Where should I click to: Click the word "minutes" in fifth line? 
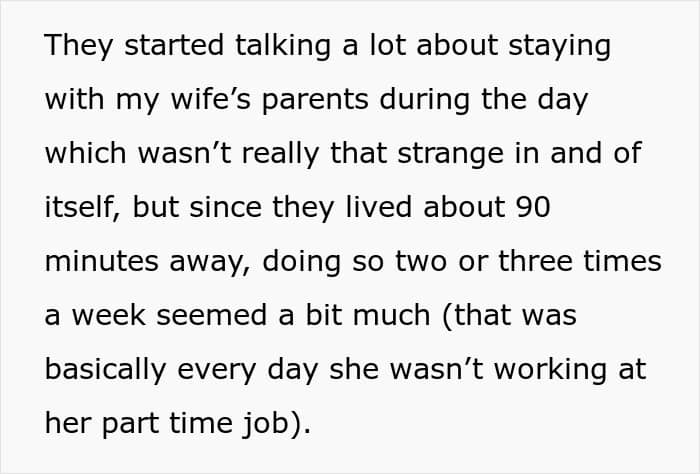point(101,262)
